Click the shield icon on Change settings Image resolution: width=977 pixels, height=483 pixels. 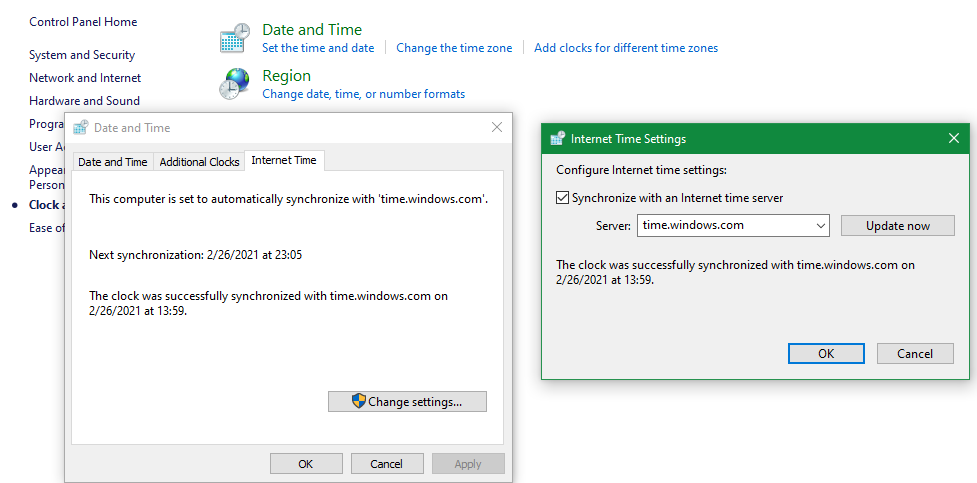click(x=359, y=401)
